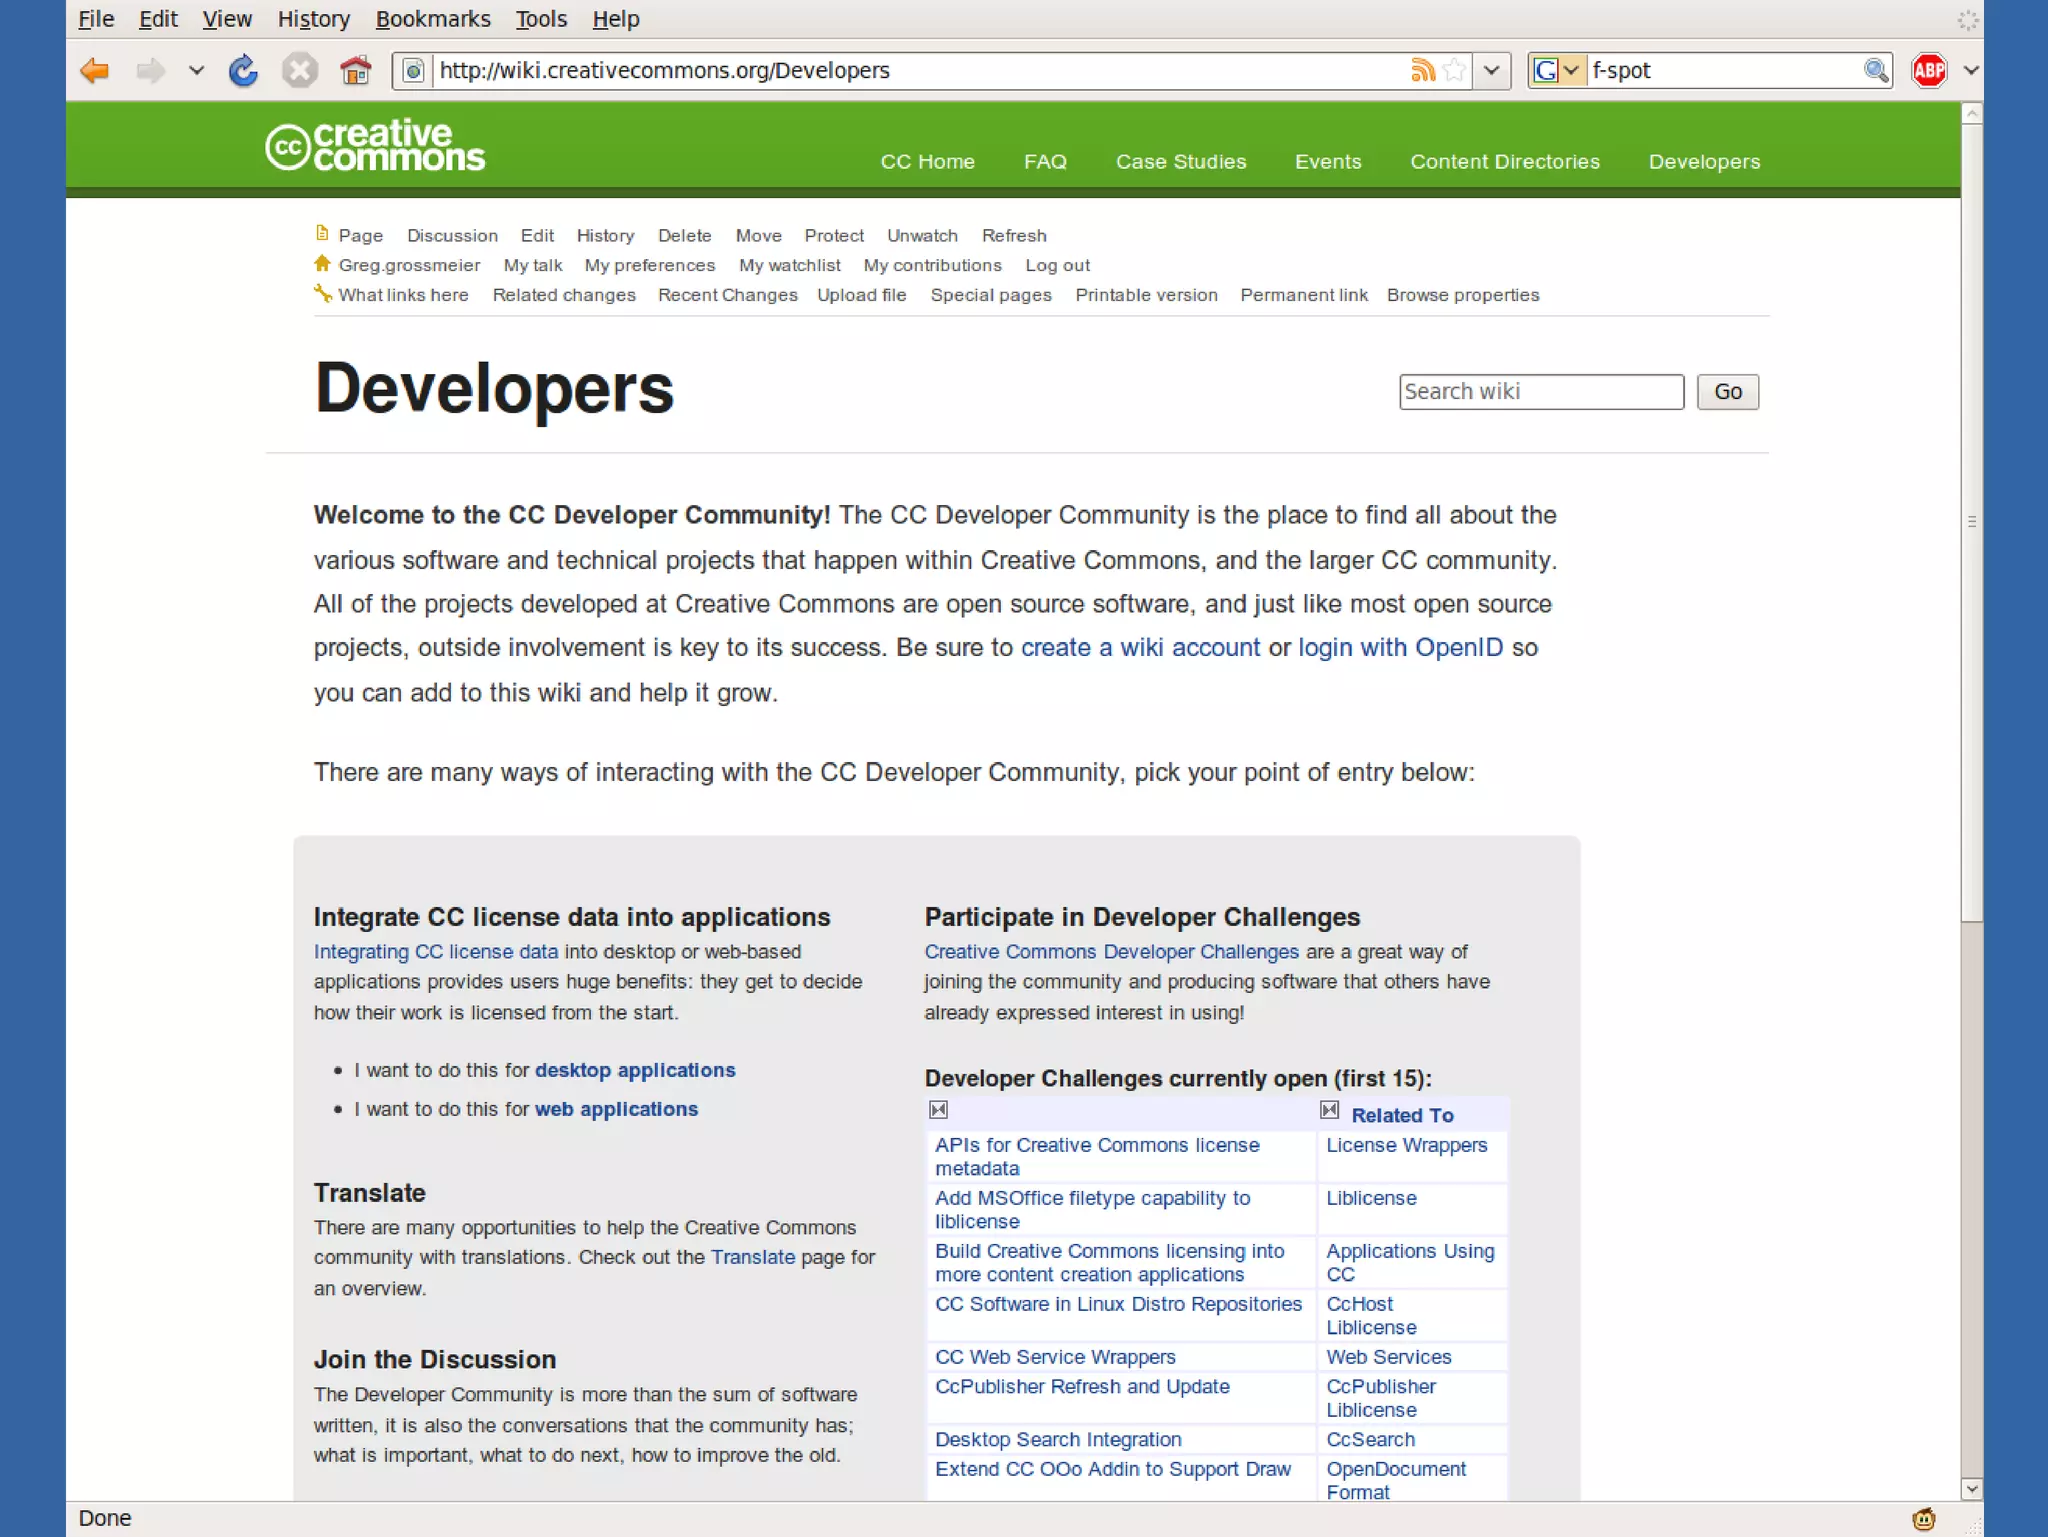Image resolution: width=2048 pixels, height=1537 pixels.
Task: Focus the Search wiki input field
Action: tap(1540, 392)
